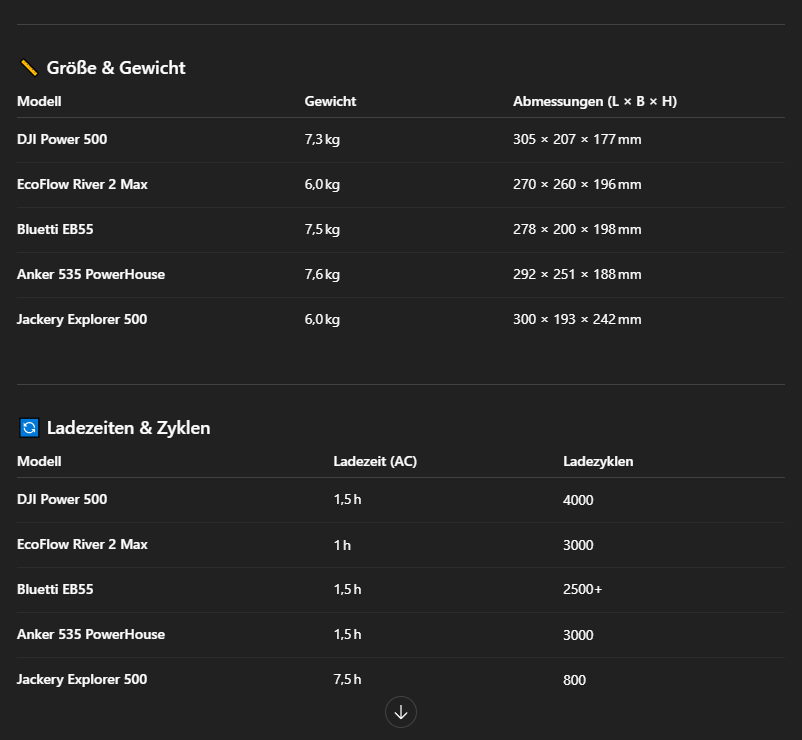802x740 pixels.
Task: Click the 2500+ charge cycles value
Action: pos(582,590)
